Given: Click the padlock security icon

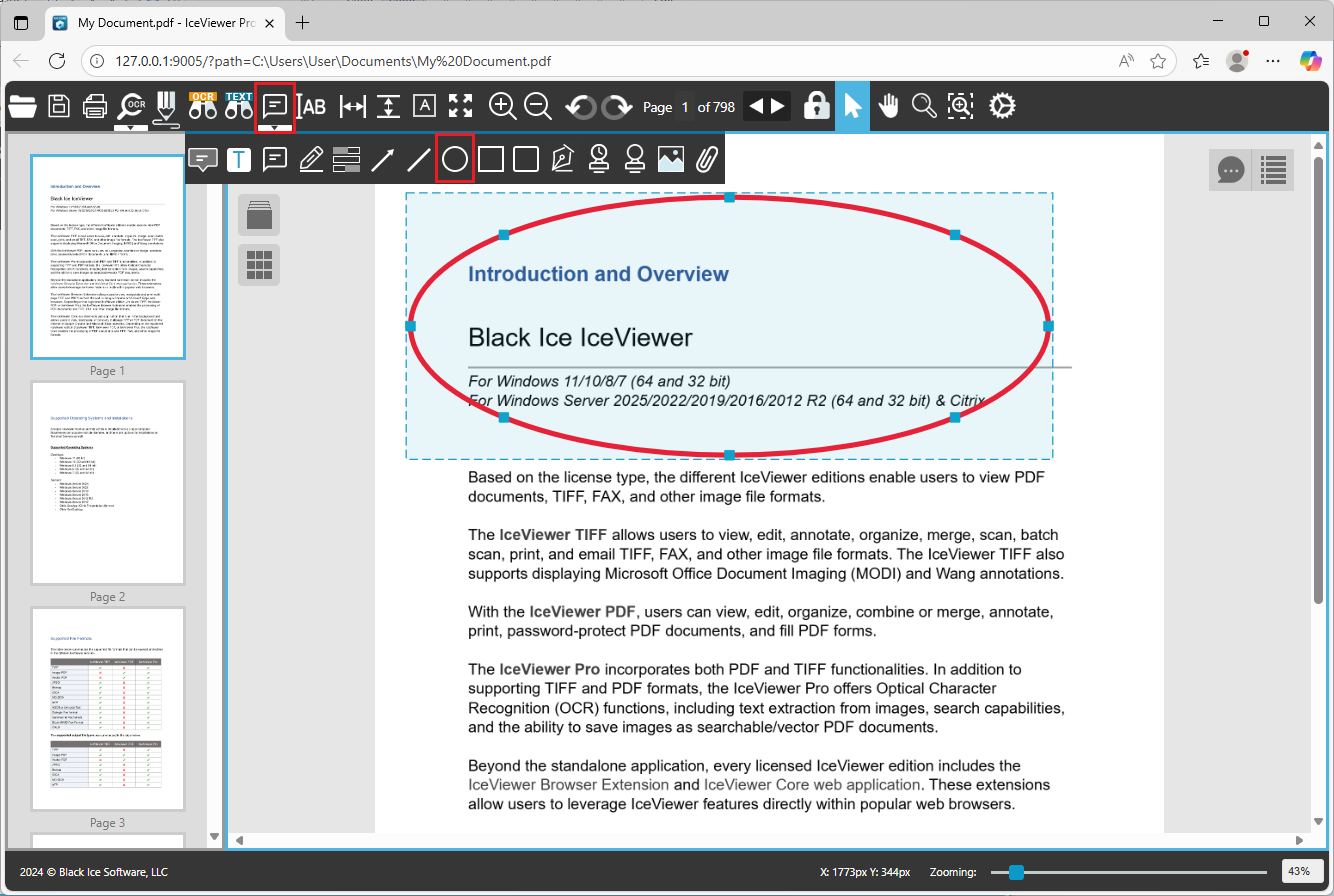Looking at the screenshot, I should click(817, 106).
